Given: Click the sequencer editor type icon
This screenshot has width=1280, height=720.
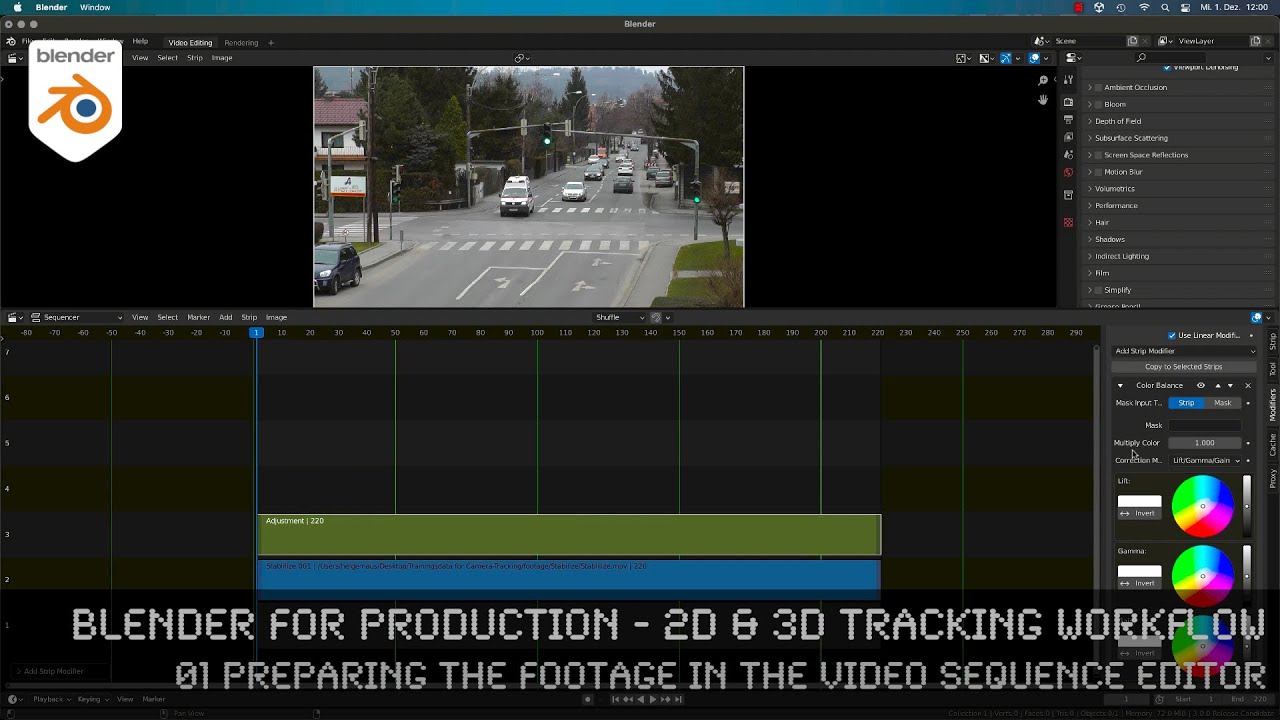Looking at the screenshot, I should click(15, 317).
